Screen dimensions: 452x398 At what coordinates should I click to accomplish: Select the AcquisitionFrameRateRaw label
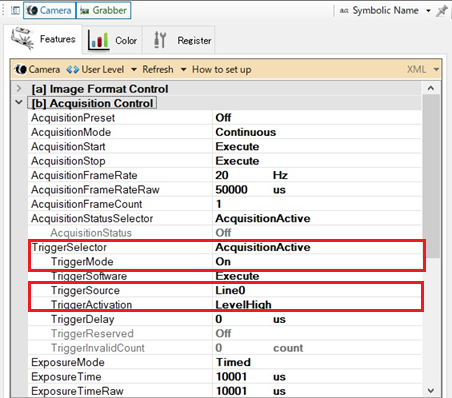point(95,189)
